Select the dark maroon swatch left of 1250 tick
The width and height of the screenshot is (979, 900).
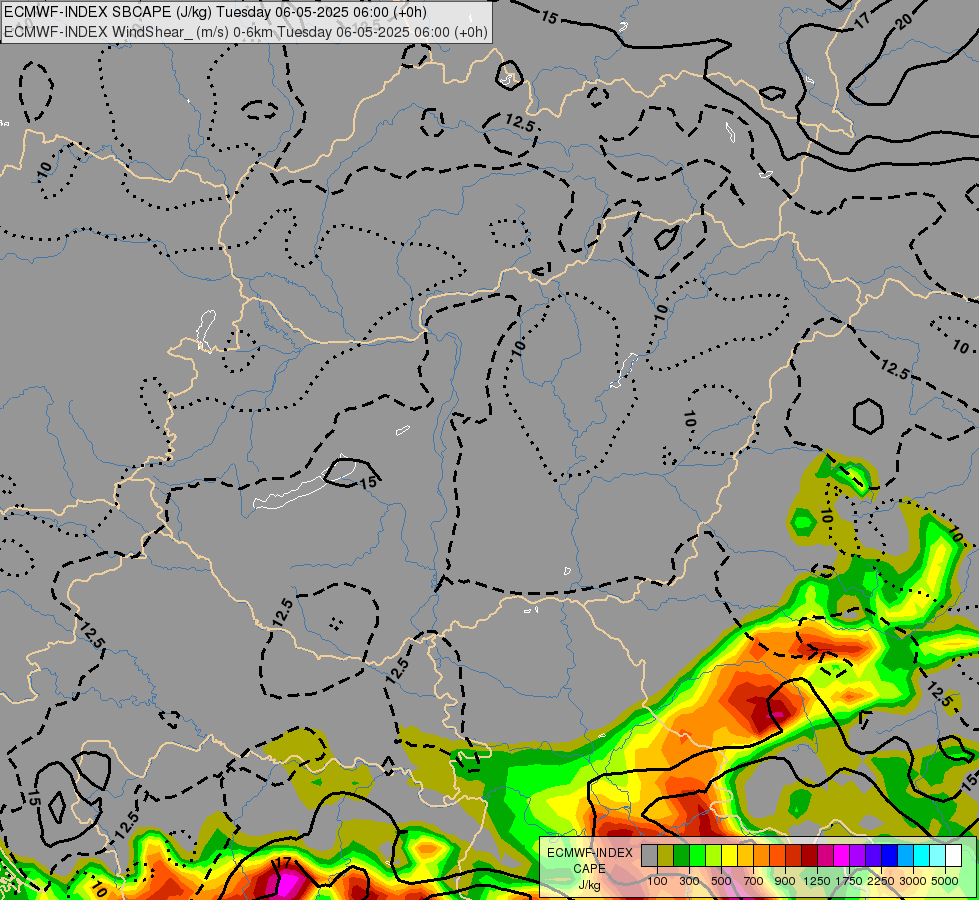click(810, 856)
